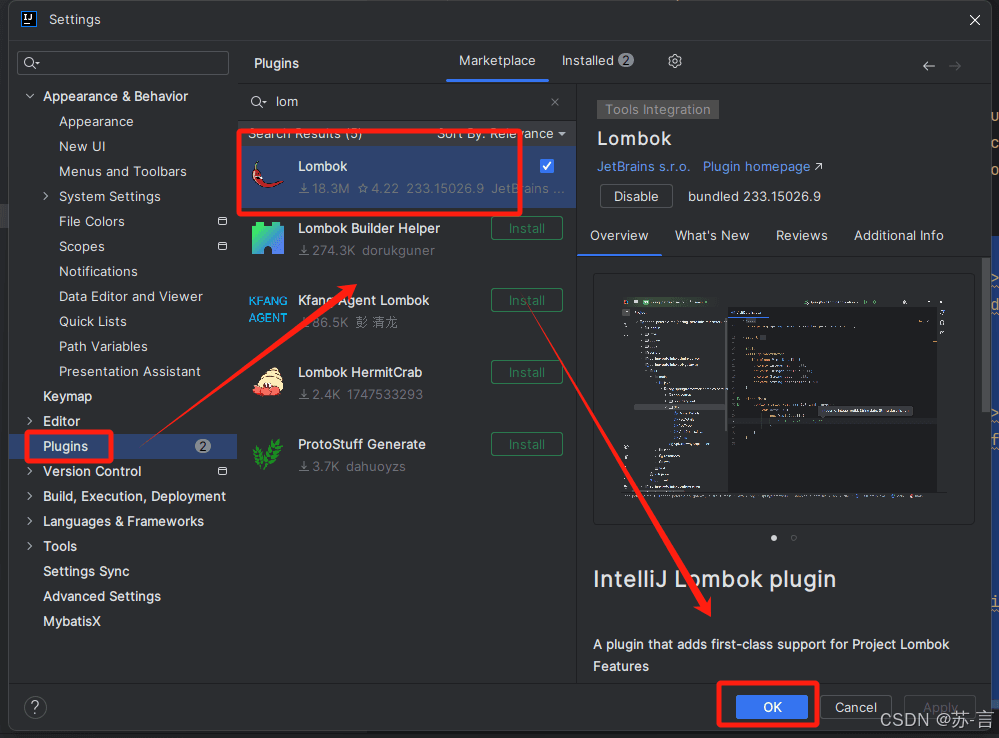The height and width of the screenshot is (738, 999).
Task: Expand the Version Control section
Action: (x=30, y=471)
